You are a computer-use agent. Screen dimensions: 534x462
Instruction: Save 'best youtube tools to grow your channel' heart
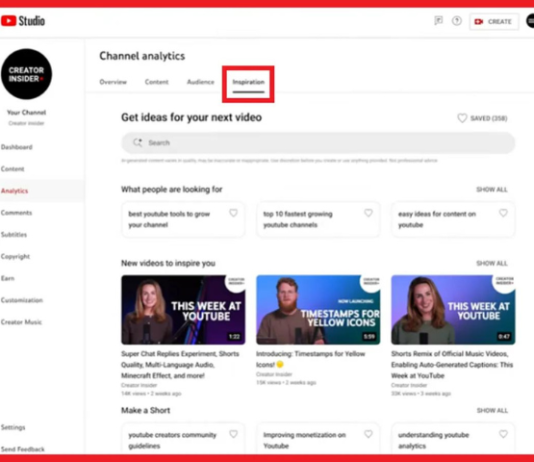point(233,213)
